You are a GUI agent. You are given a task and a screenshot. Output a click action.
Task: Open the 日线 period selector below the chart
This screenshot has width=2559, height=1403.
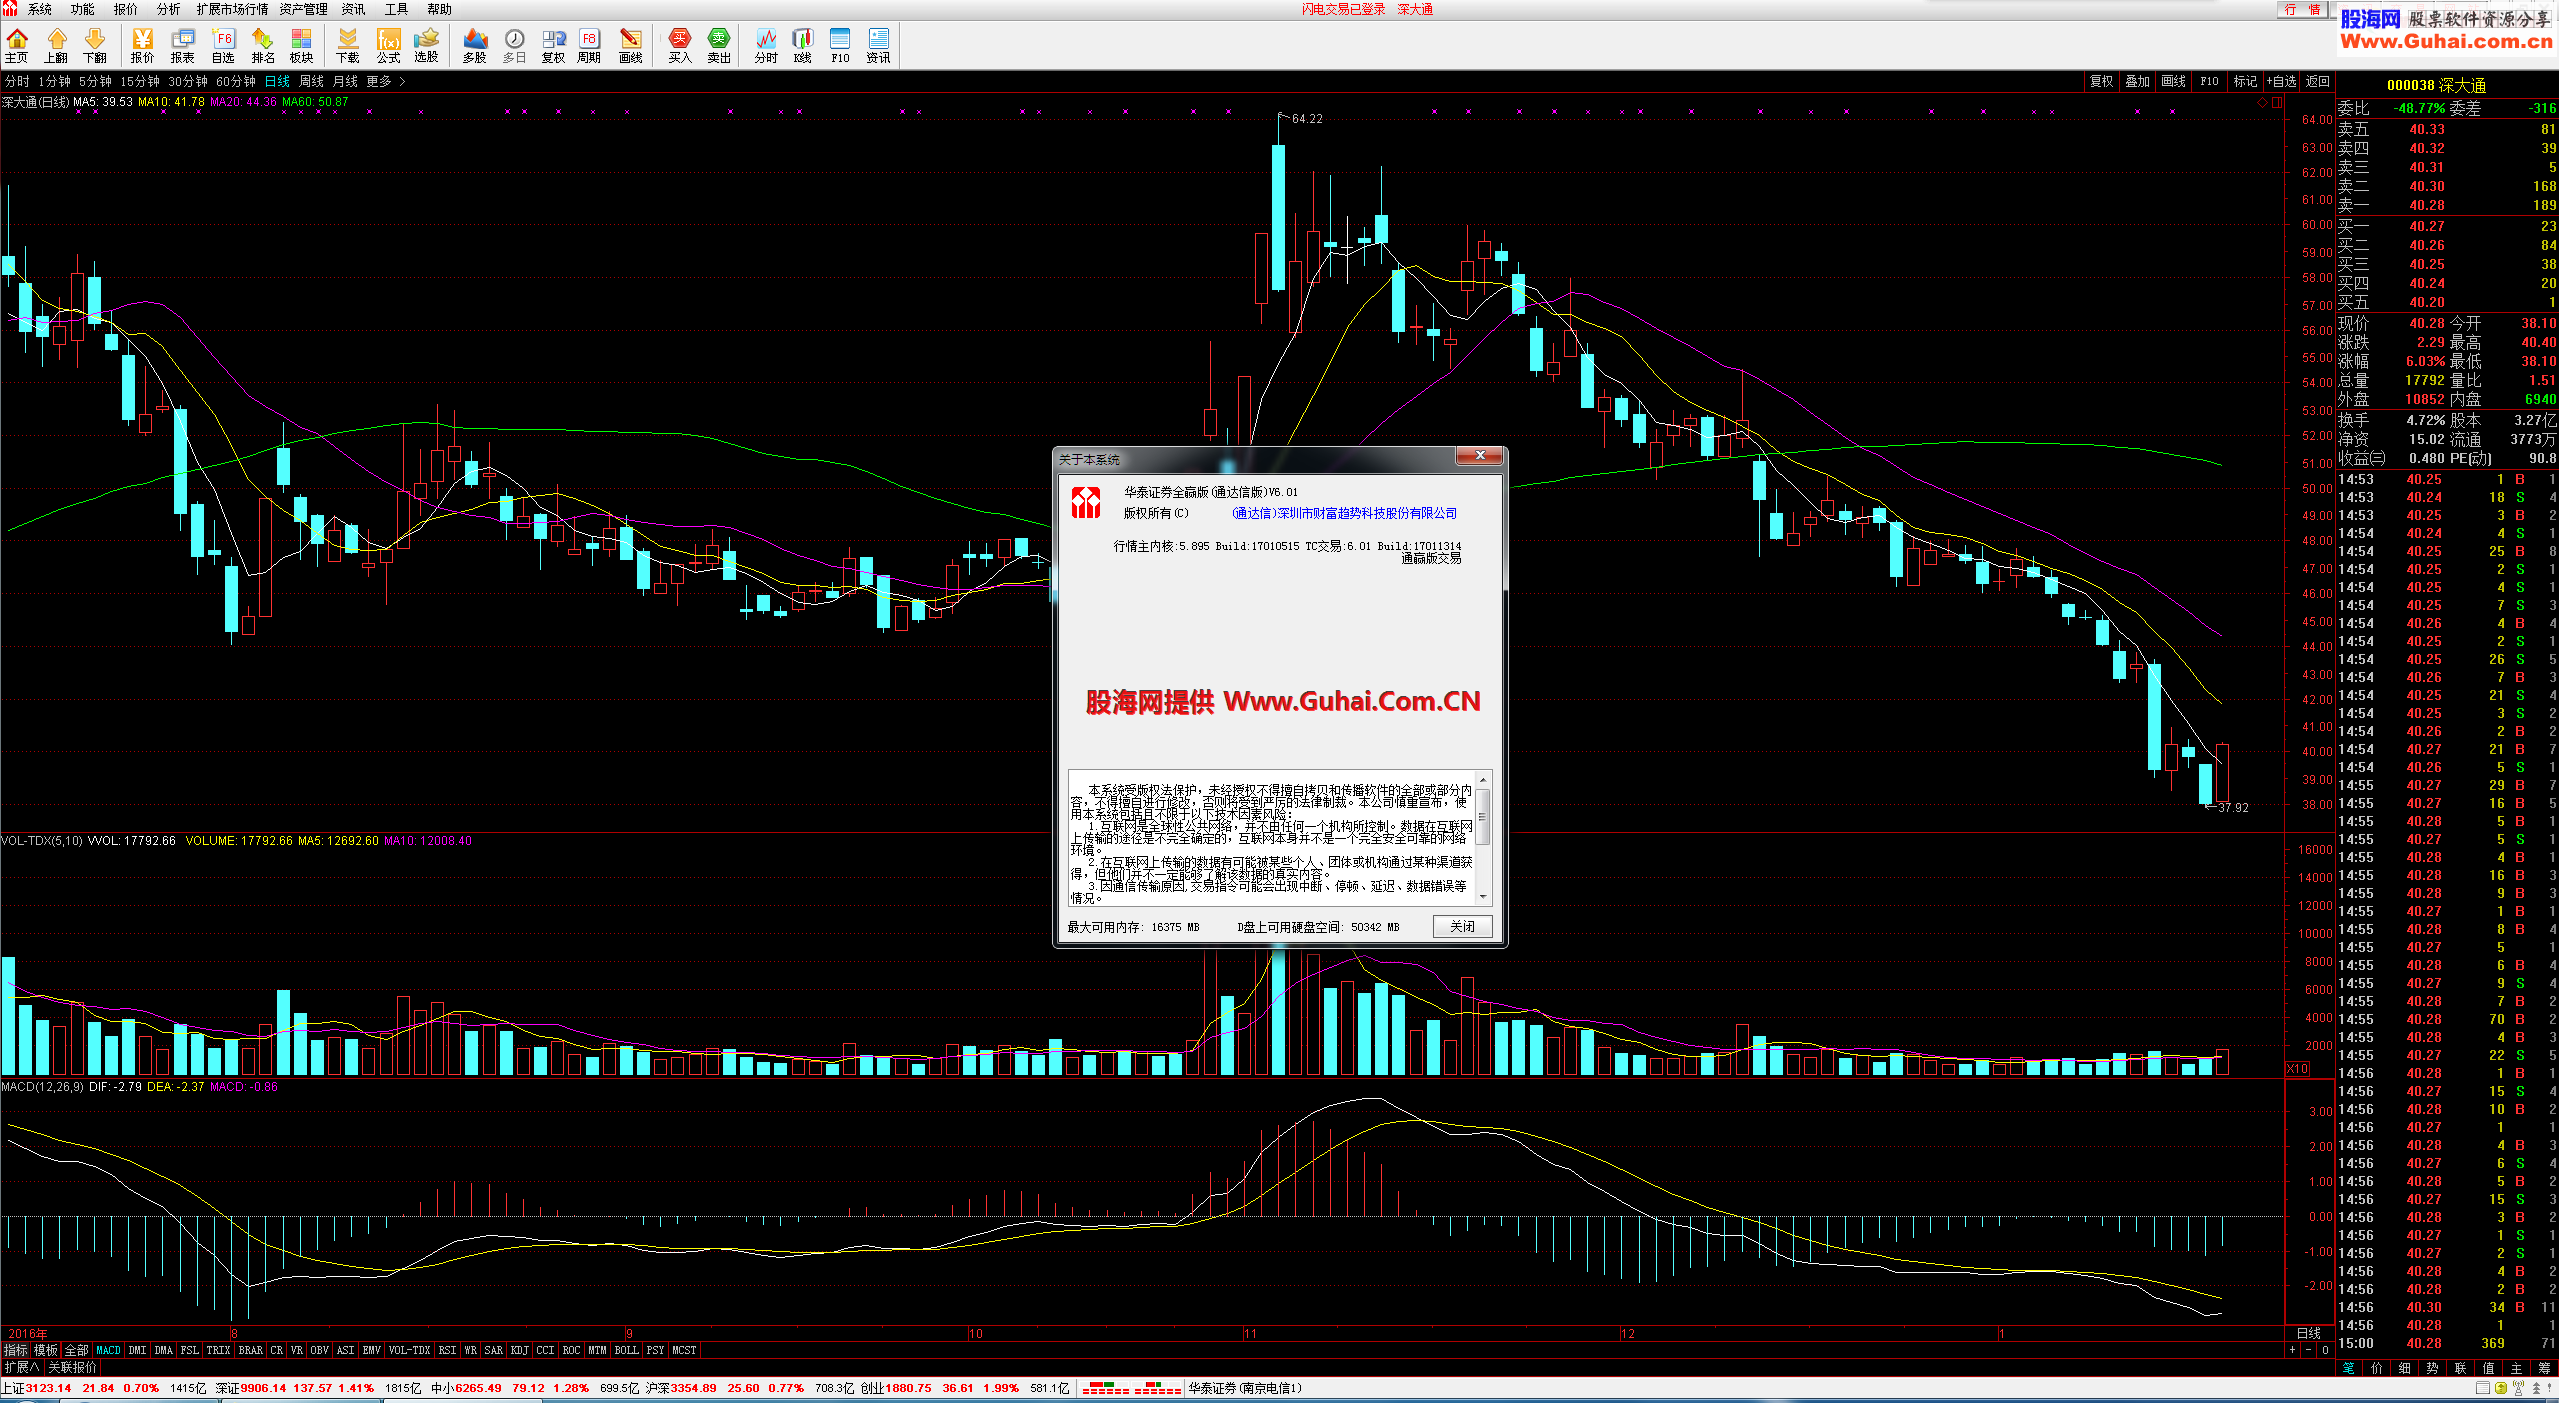pyautogui.click(x=2308, y=1333)
